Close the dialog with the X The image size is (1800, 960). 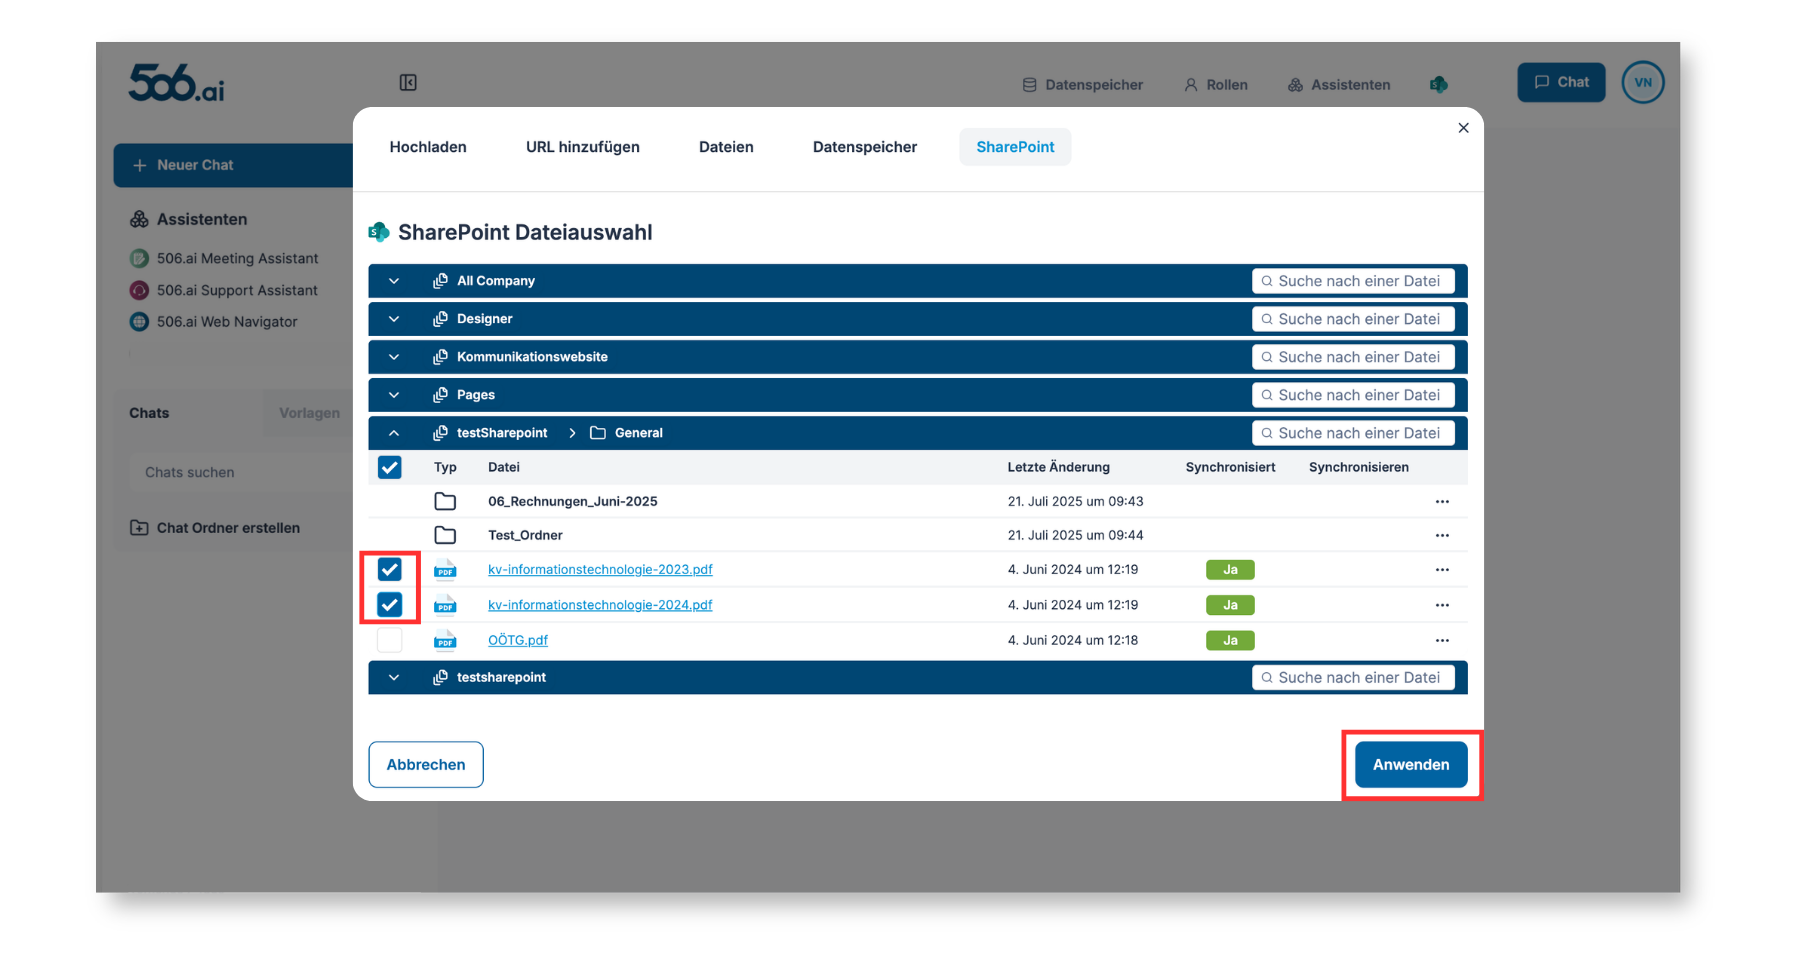click(x=1463, y=128)
